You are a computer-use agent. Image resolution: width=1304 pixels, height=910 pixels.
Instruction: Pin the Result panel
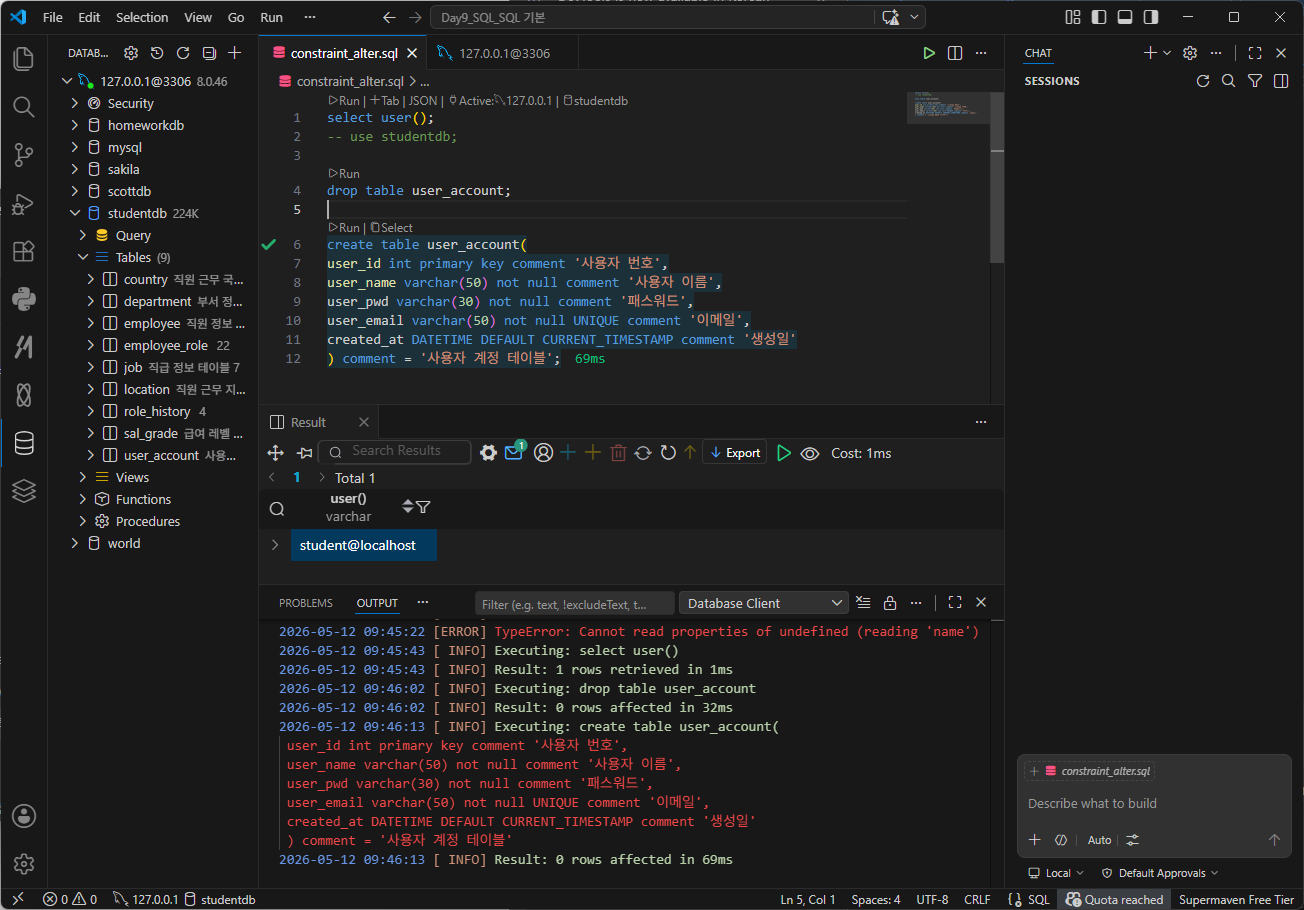point(305,453)
